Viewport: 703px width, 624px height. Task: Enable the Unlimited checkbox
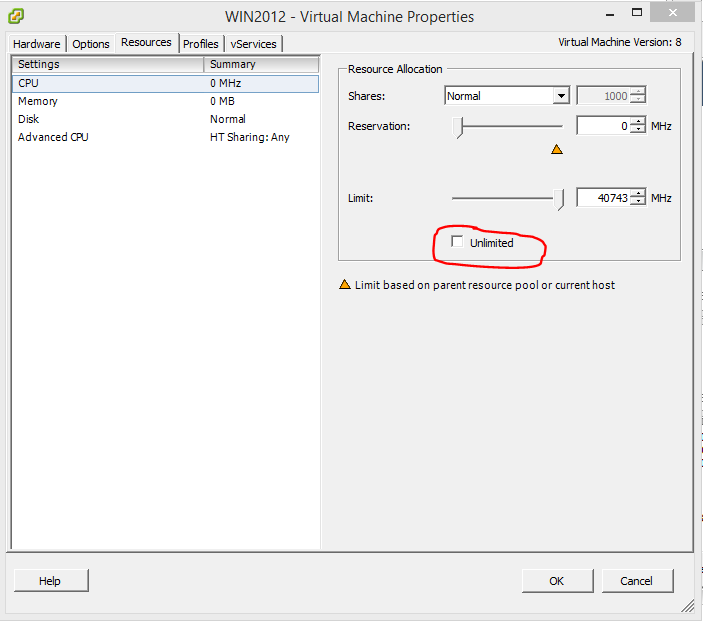tap(458, 242)
